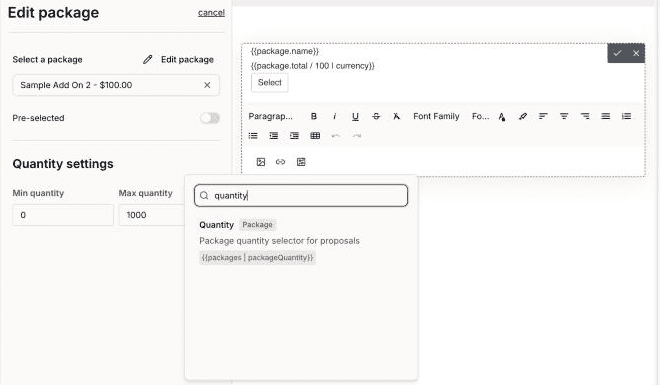Click the Package tag label
Screen dimensions: 660x385
pos(257,225)
